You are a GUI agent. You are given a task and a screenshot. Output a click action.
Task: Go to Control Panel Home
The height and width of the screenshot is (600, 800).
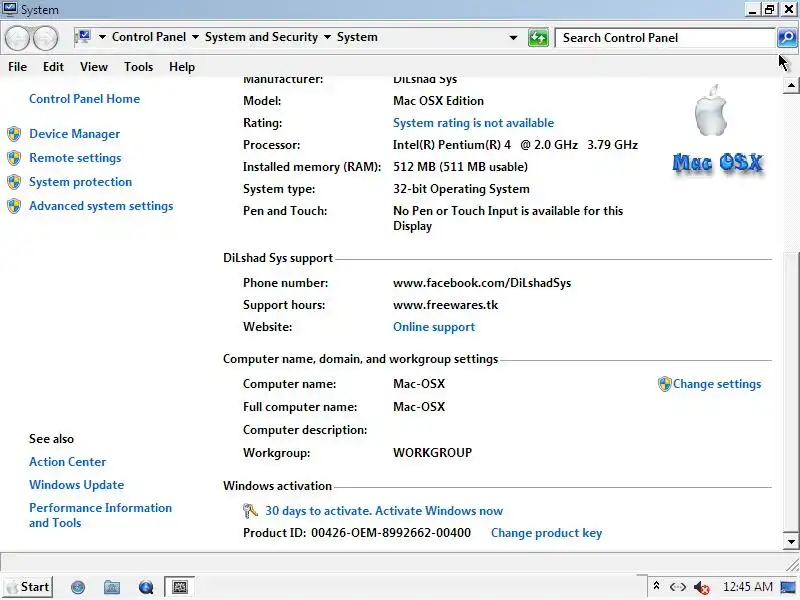84,99
